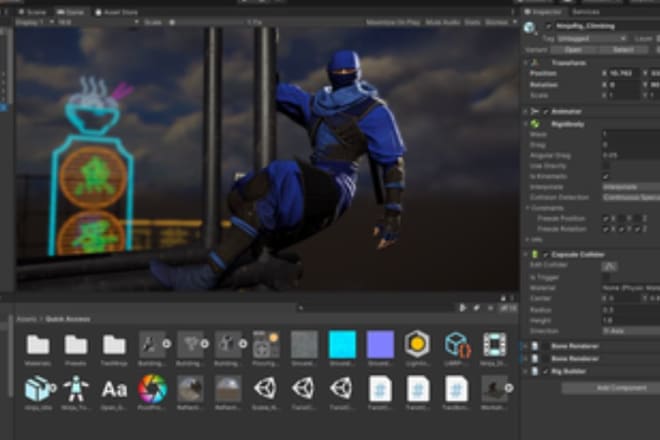660x440 pixels.
Task: Toggle the Animator enabled checkbox
Action: tap(546, 112)
